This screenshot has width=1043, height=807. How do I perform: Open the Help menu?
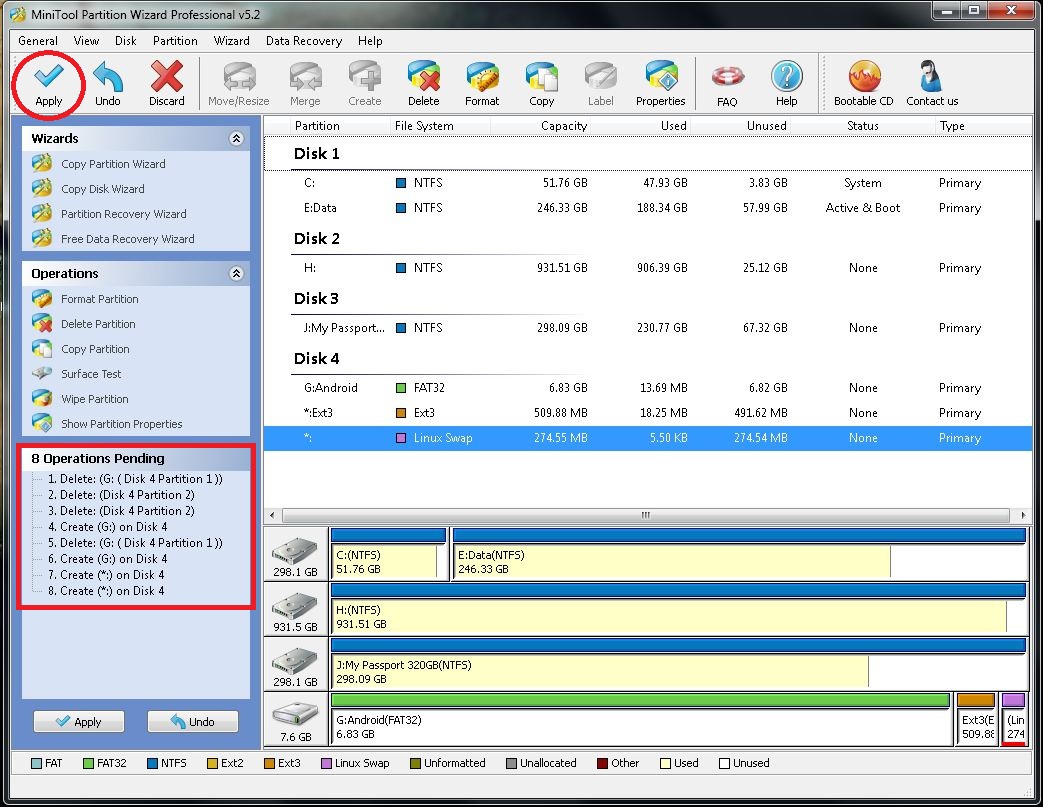coord(370,41)
